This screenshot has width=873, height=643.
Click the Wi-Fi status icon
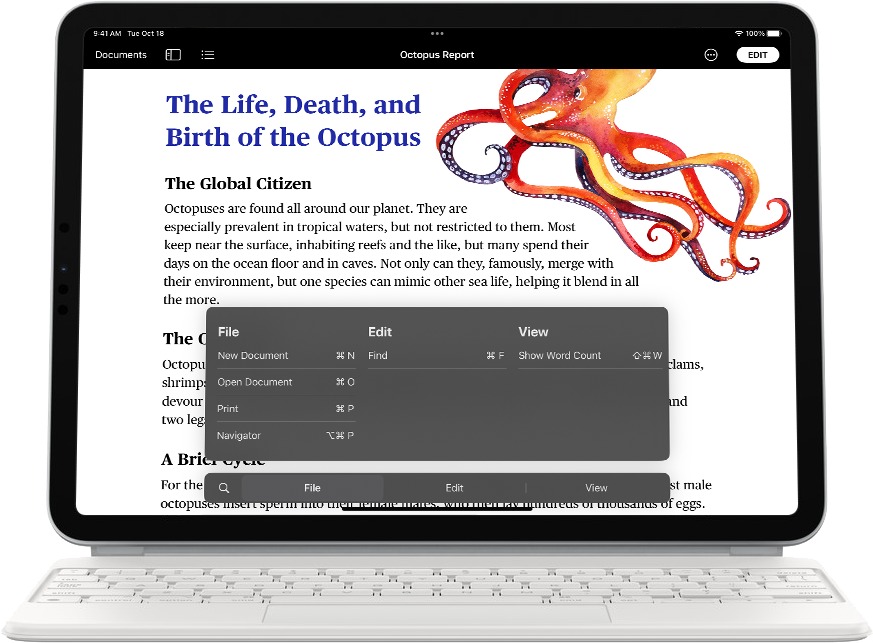point(739,33)
